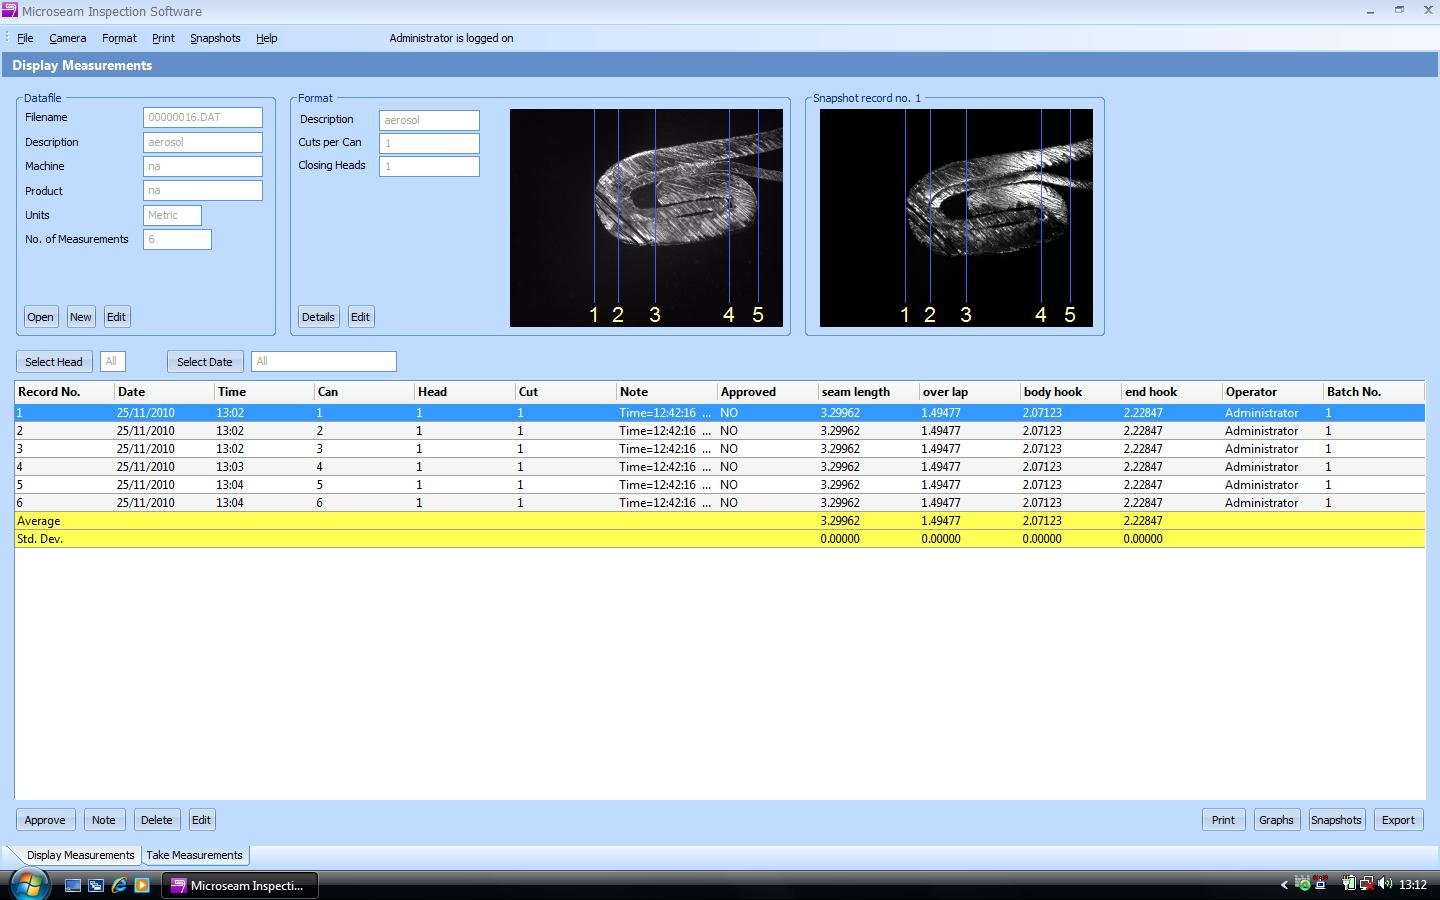Click Closing Heads field

pos(429,166)
